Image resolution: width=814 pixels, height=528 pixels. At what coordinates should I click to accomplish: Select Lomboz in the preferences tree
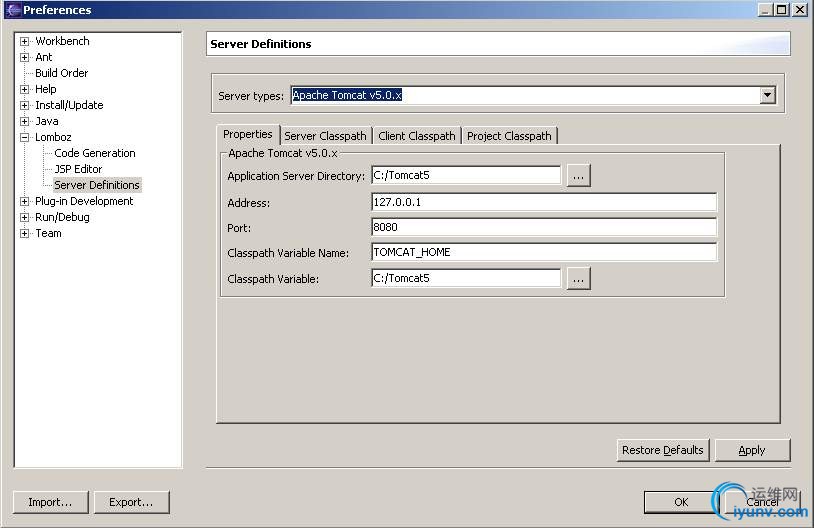(53, 138)
